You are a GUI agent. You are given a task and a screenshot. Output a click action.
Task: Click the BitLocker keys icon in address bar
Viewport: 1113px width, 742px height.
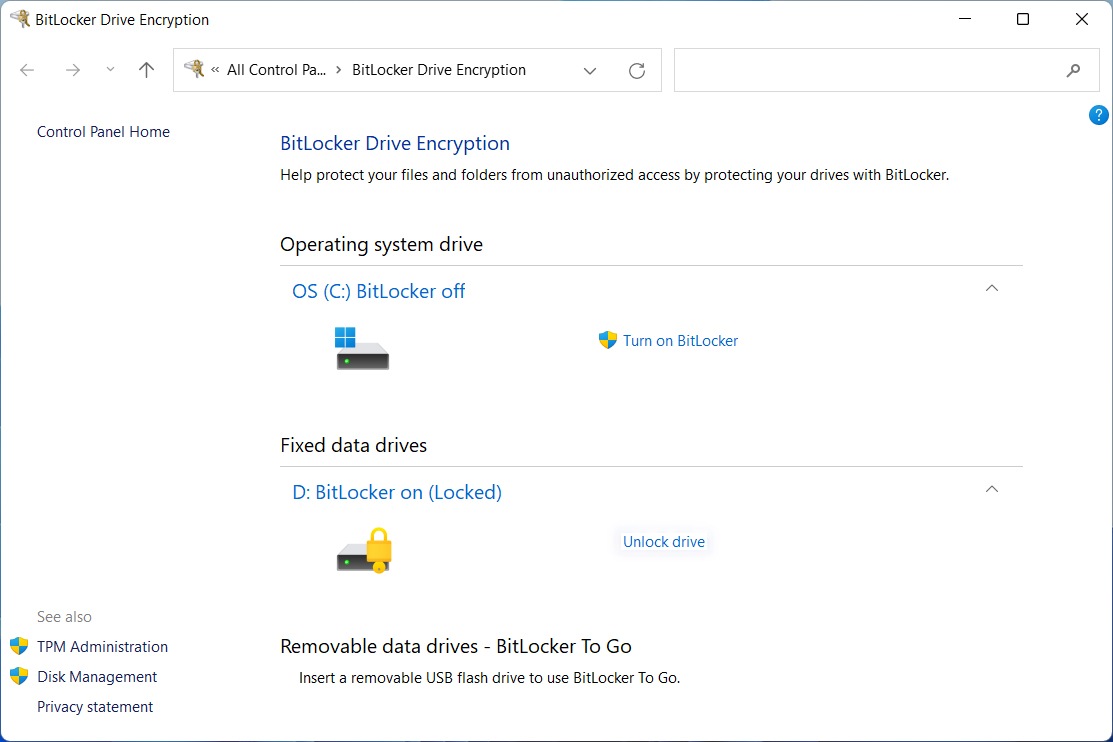tap(194, 69)
